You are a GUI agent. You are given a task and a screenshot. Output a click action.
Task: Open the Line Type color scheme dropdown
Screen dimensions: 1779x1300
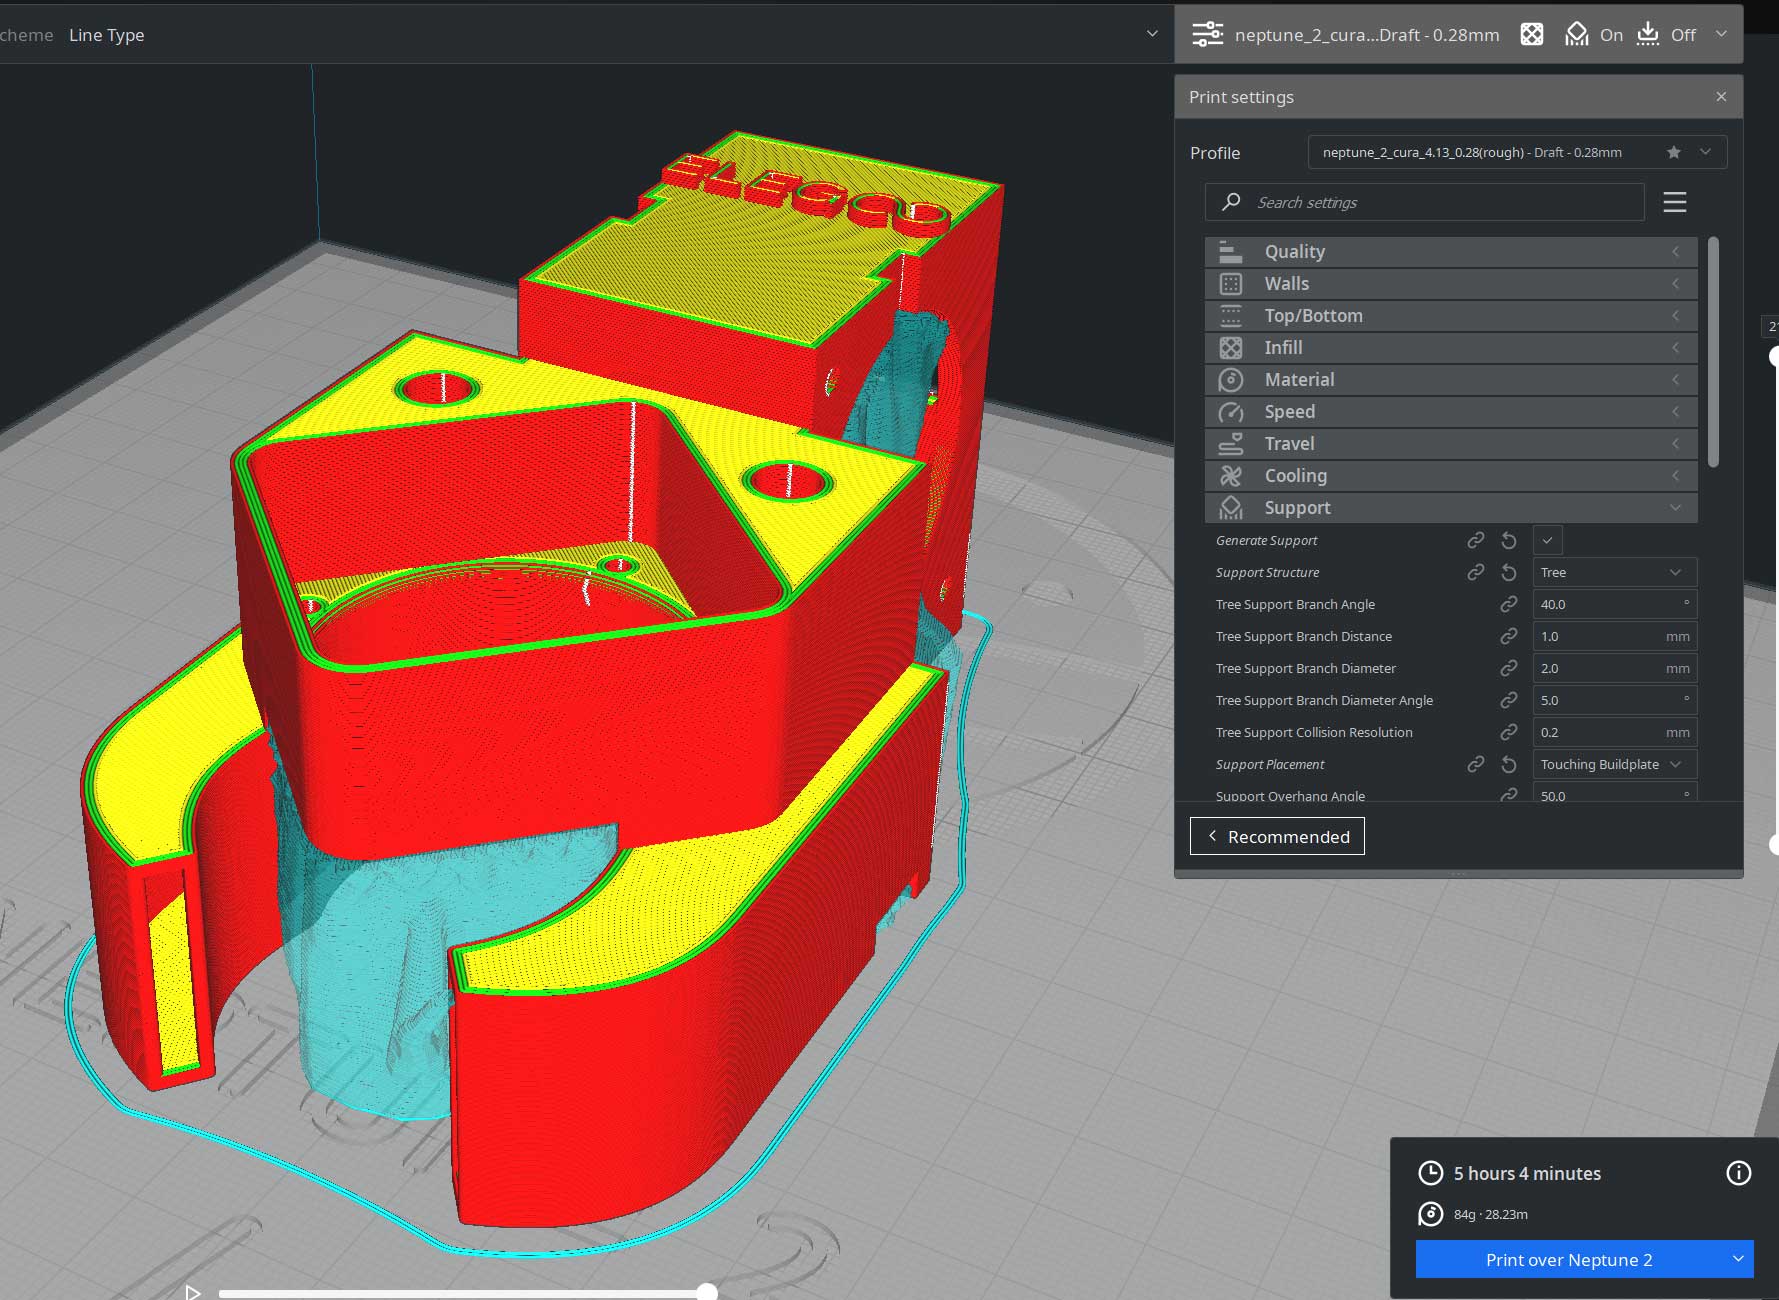coord(612,34)
